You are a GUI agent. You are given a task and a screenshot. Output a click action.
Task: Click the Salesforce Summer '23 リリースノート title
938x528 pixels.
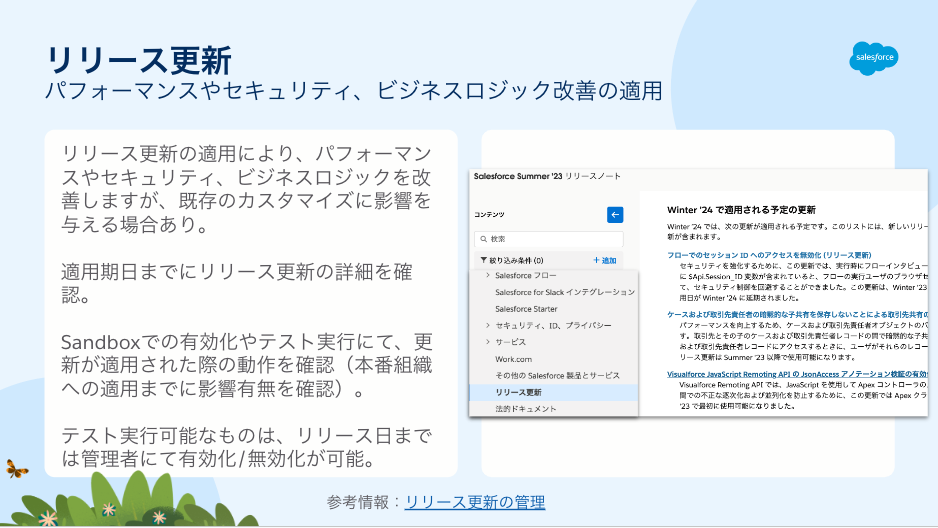pos(547,176)
